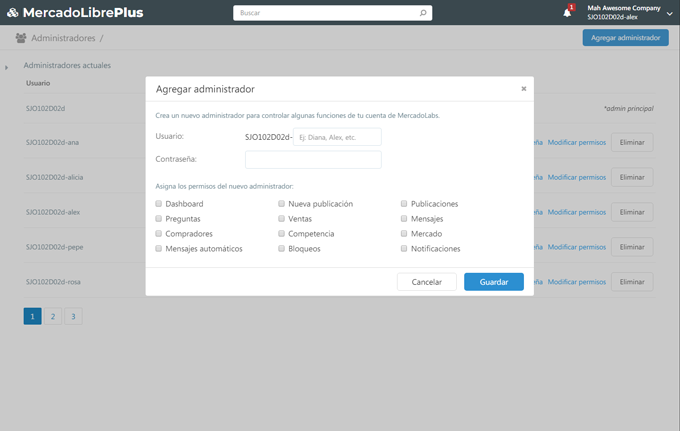Image resolution: width=680 pixels, height=431 pixels.
Task: Tick the Notificaciones checkbox
Action: [x=404, y=249]
